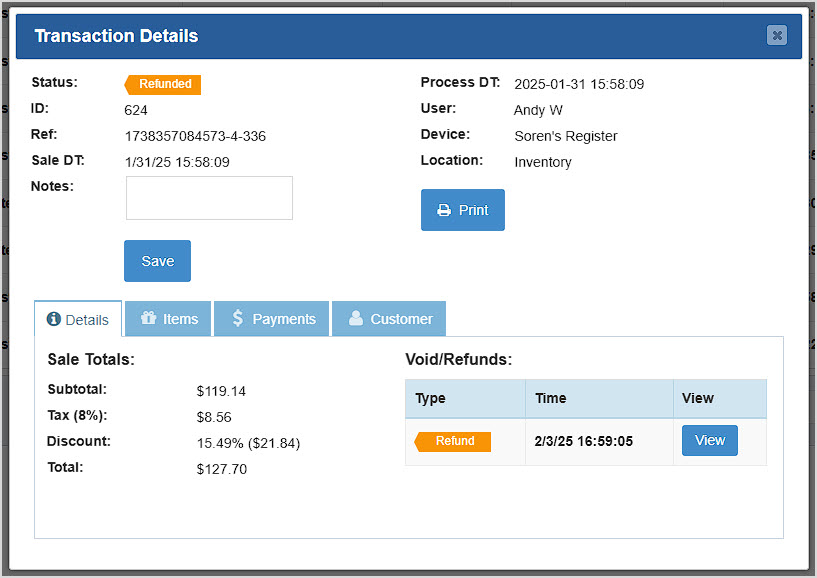The image size is (817, 578).
Task: Select the Details tab
Action: (x=78, y=318)
